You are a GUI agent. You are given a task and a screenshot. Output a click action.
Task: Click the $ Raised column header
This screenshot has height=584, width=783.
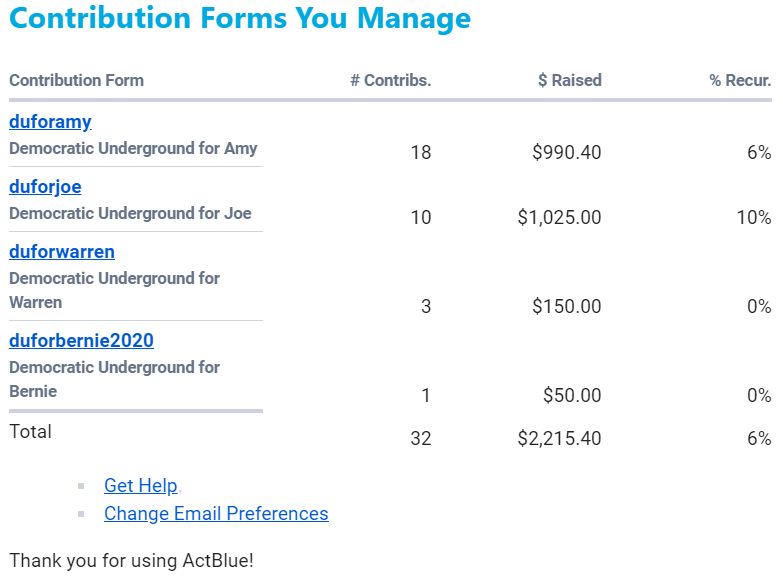(x=569, y=81)
